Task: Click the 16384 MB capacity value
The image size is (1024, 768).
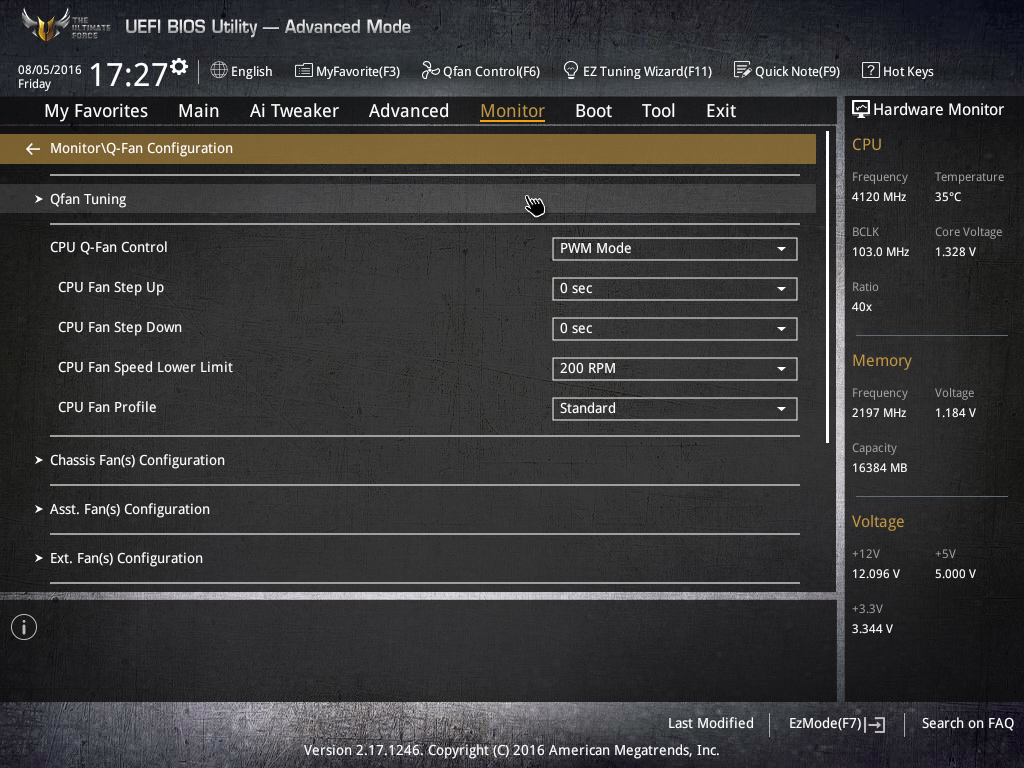Action: (x=880, y=468)
